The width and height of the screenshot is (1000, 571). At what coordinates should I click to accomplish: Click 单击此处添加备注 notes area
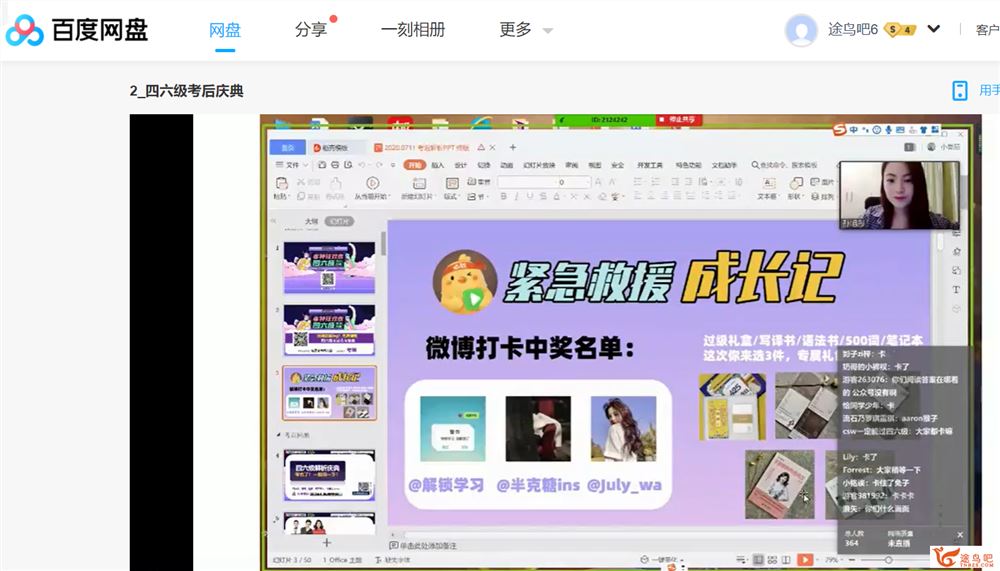[423, 545]
